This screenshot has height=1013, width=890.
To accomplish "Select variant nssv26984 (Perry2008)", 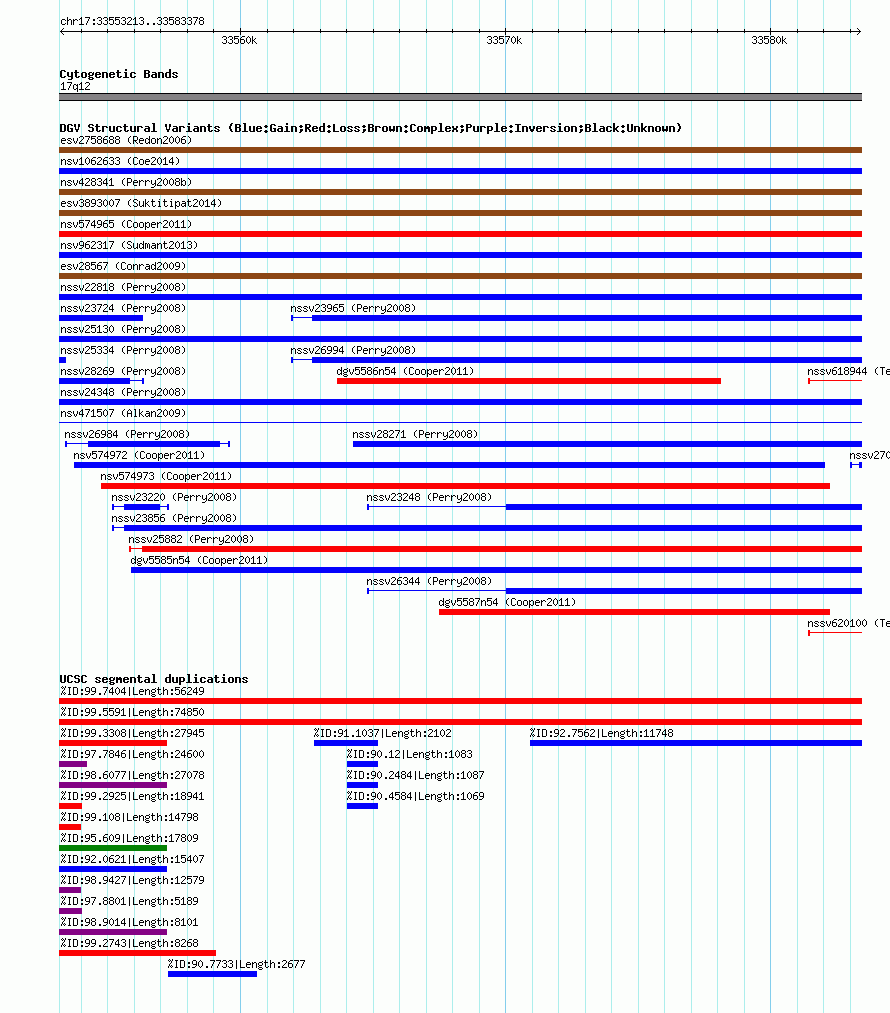I will pos(147,444).
